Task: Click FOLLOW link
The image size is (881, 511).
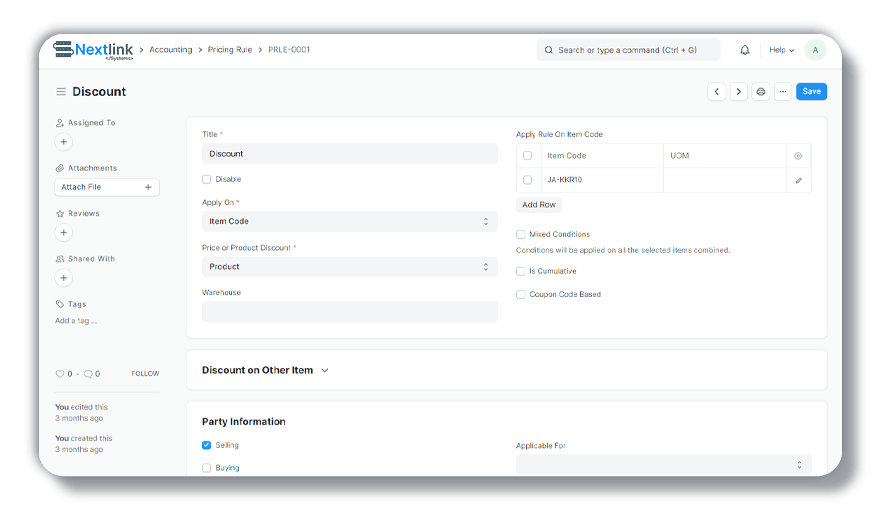Action: [146, 374]
